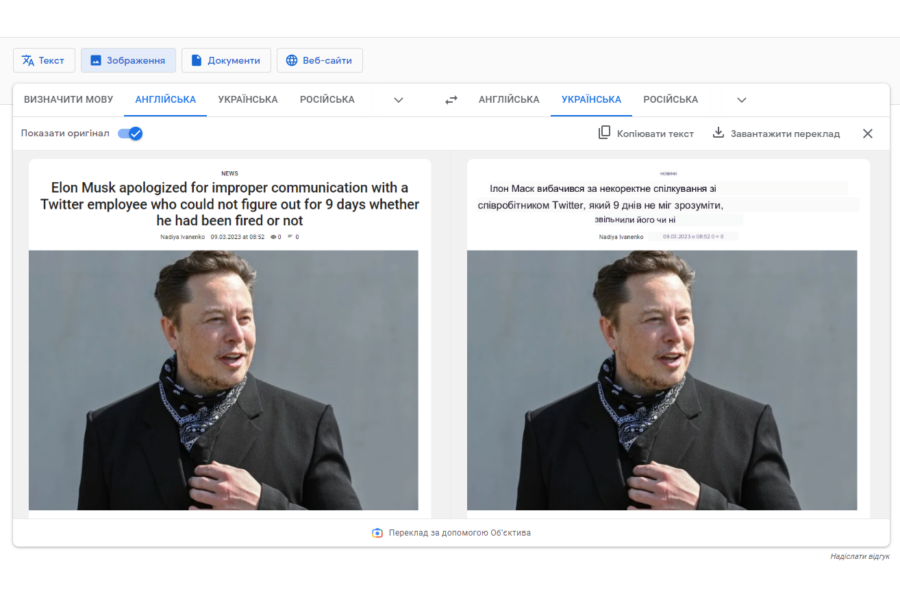Click the translated Ілон Маск headline
Image resolution: width=900 pixels, height=600 pixels.
click(x=601, y=204)
